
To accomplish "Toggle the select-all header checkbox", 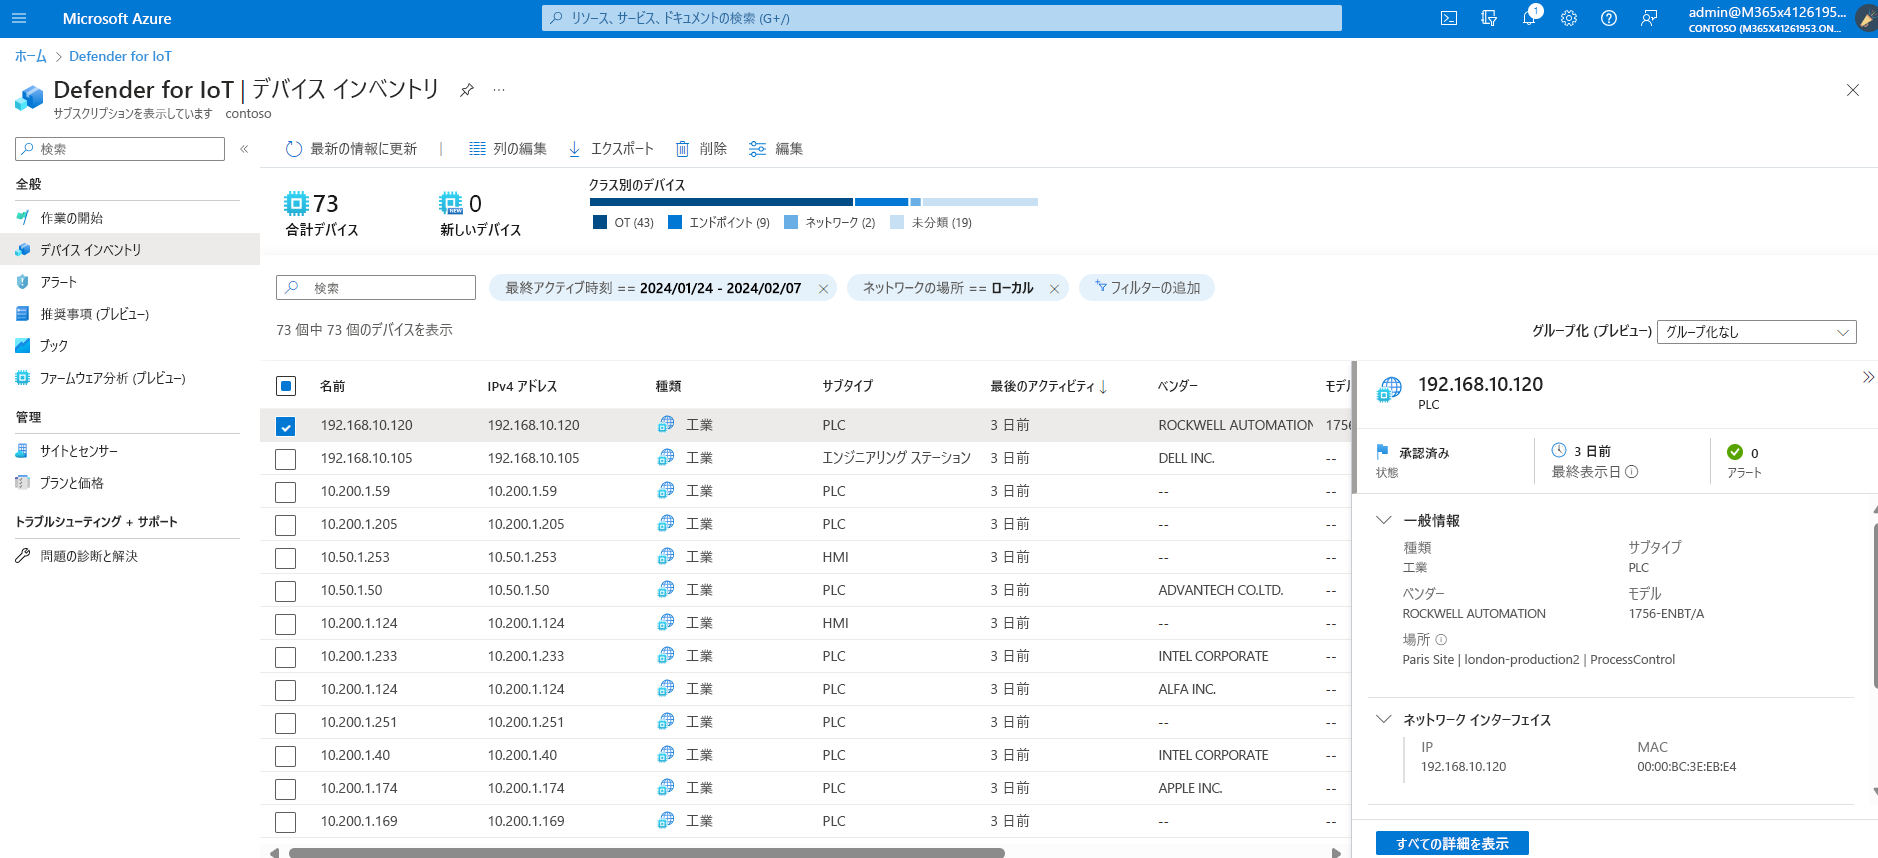I will pos(286,386).
